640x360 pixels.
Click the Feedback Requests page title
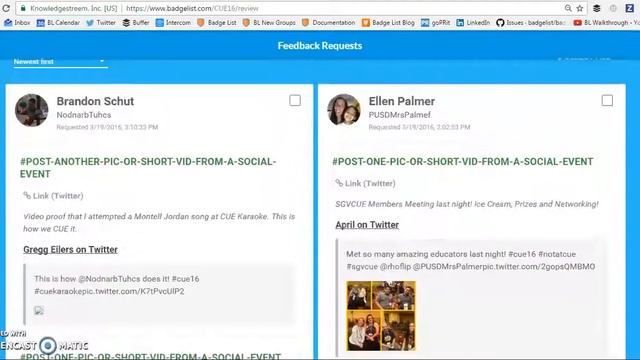point(320,46)
